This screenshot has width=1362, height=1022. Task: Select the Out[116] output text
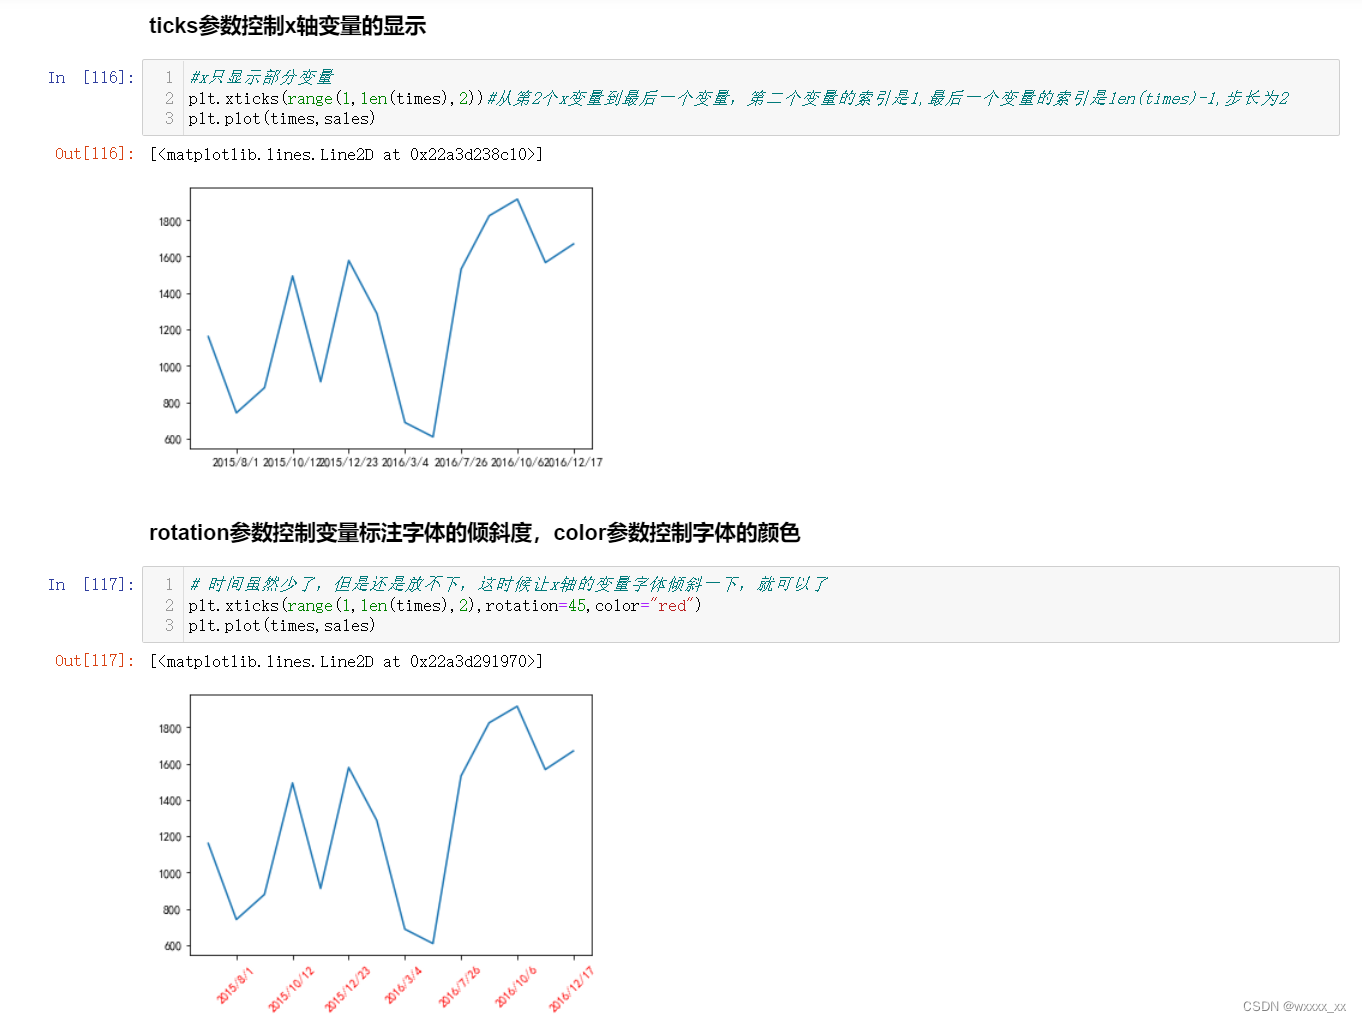coord(345,154)
